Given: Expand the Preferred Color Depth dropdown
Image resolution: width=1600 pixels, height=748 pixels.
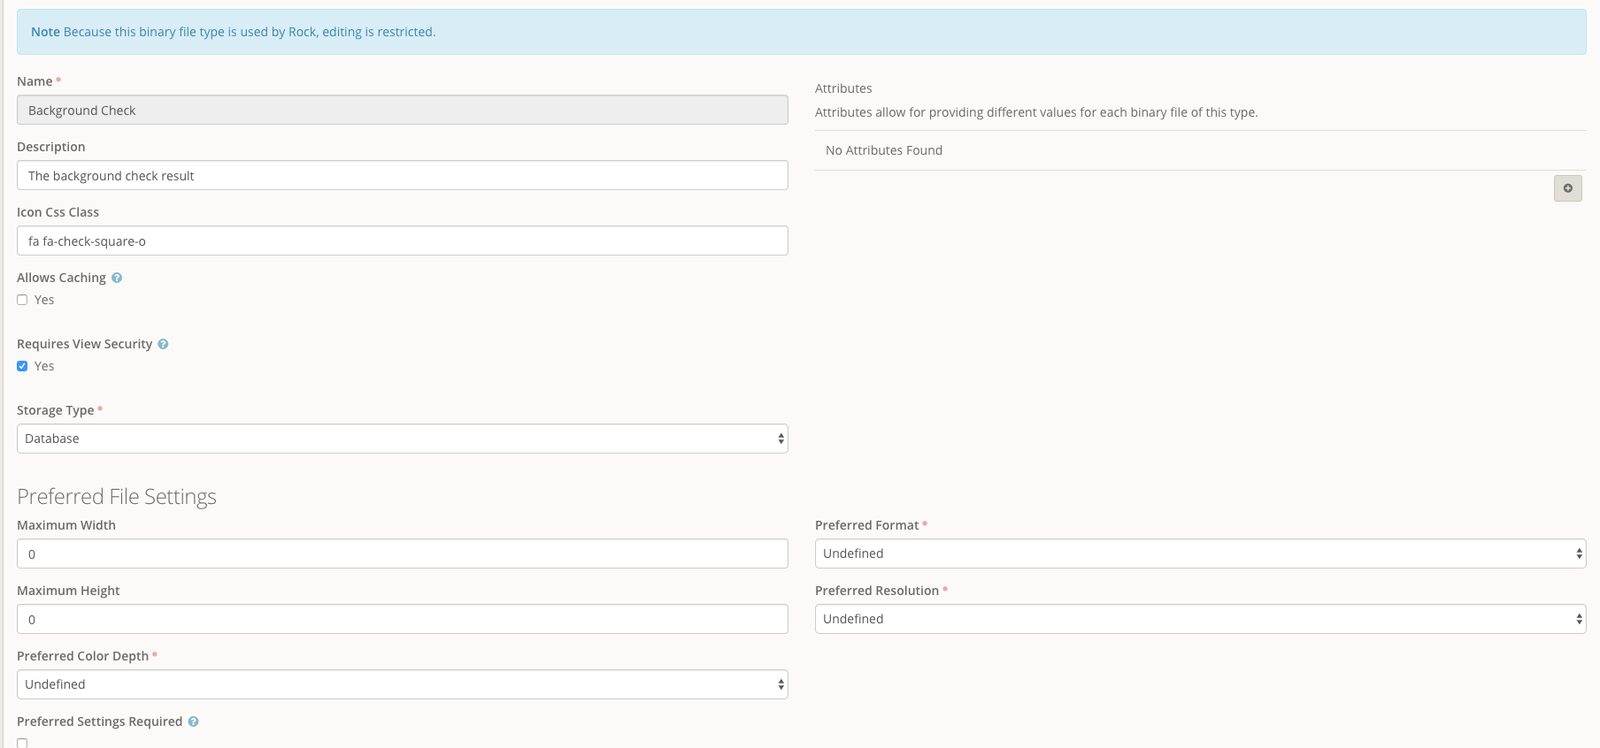Looking at the screenshot, I should (x=402, y=685).
